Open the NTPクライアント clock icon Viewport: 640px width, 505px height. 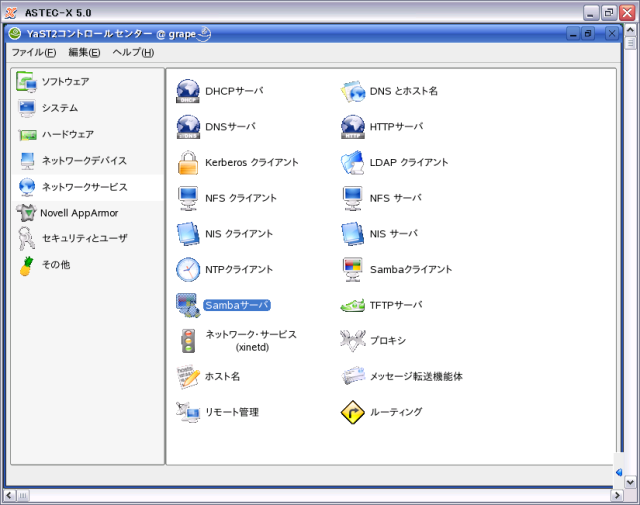[188, 269]
